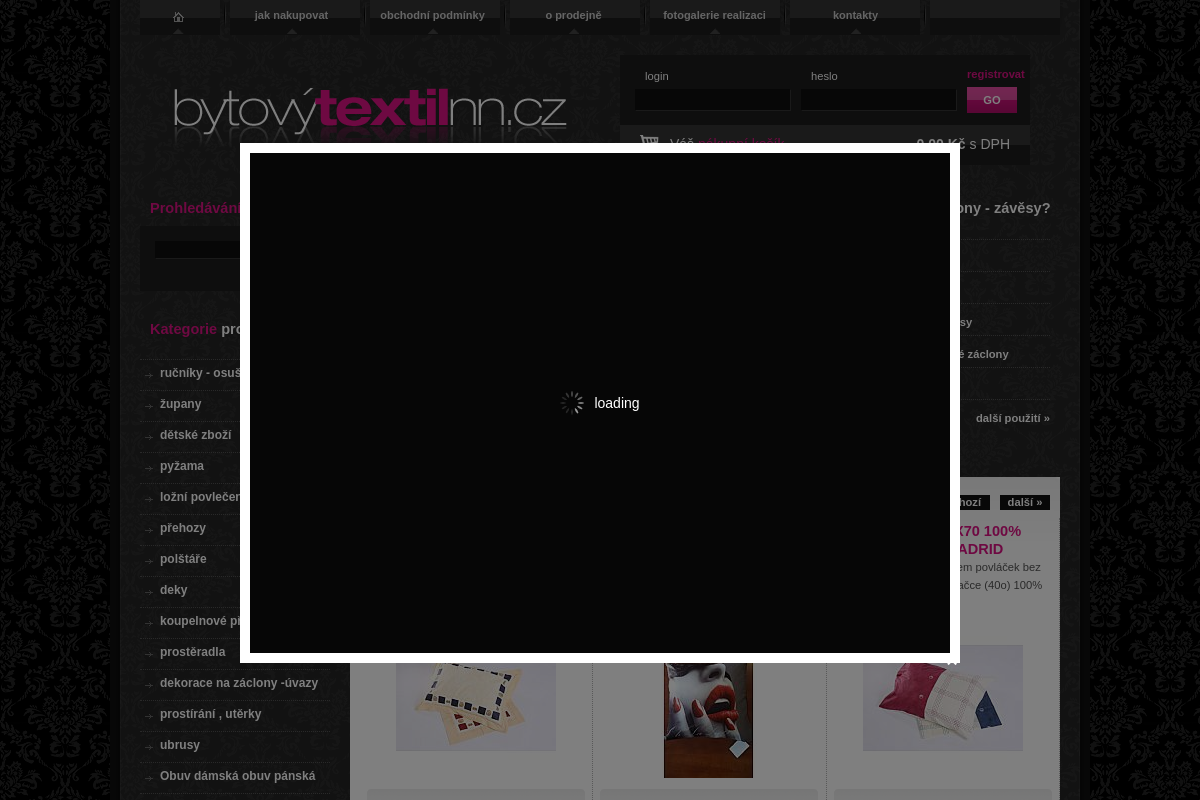The image size is (1200, 800).
Task: Open the 'dekorace na záclony -úvazy' category
Action: point(238,683)
